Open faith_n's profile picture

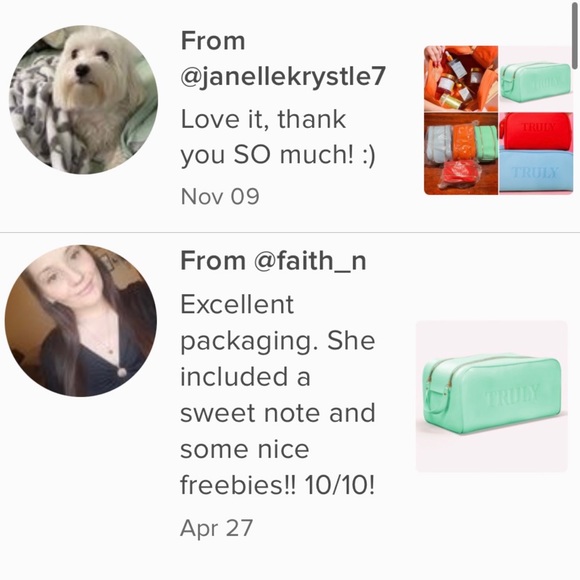81,321
